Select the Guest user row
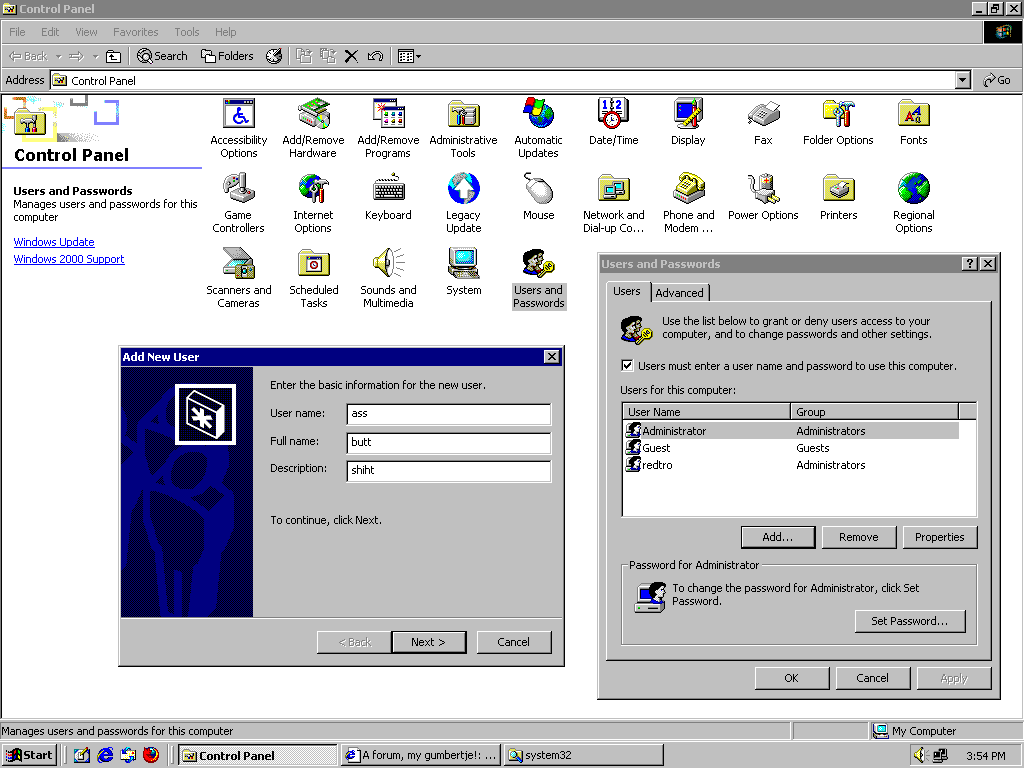This screenshot has height=768, width=1024. (657, 448)
